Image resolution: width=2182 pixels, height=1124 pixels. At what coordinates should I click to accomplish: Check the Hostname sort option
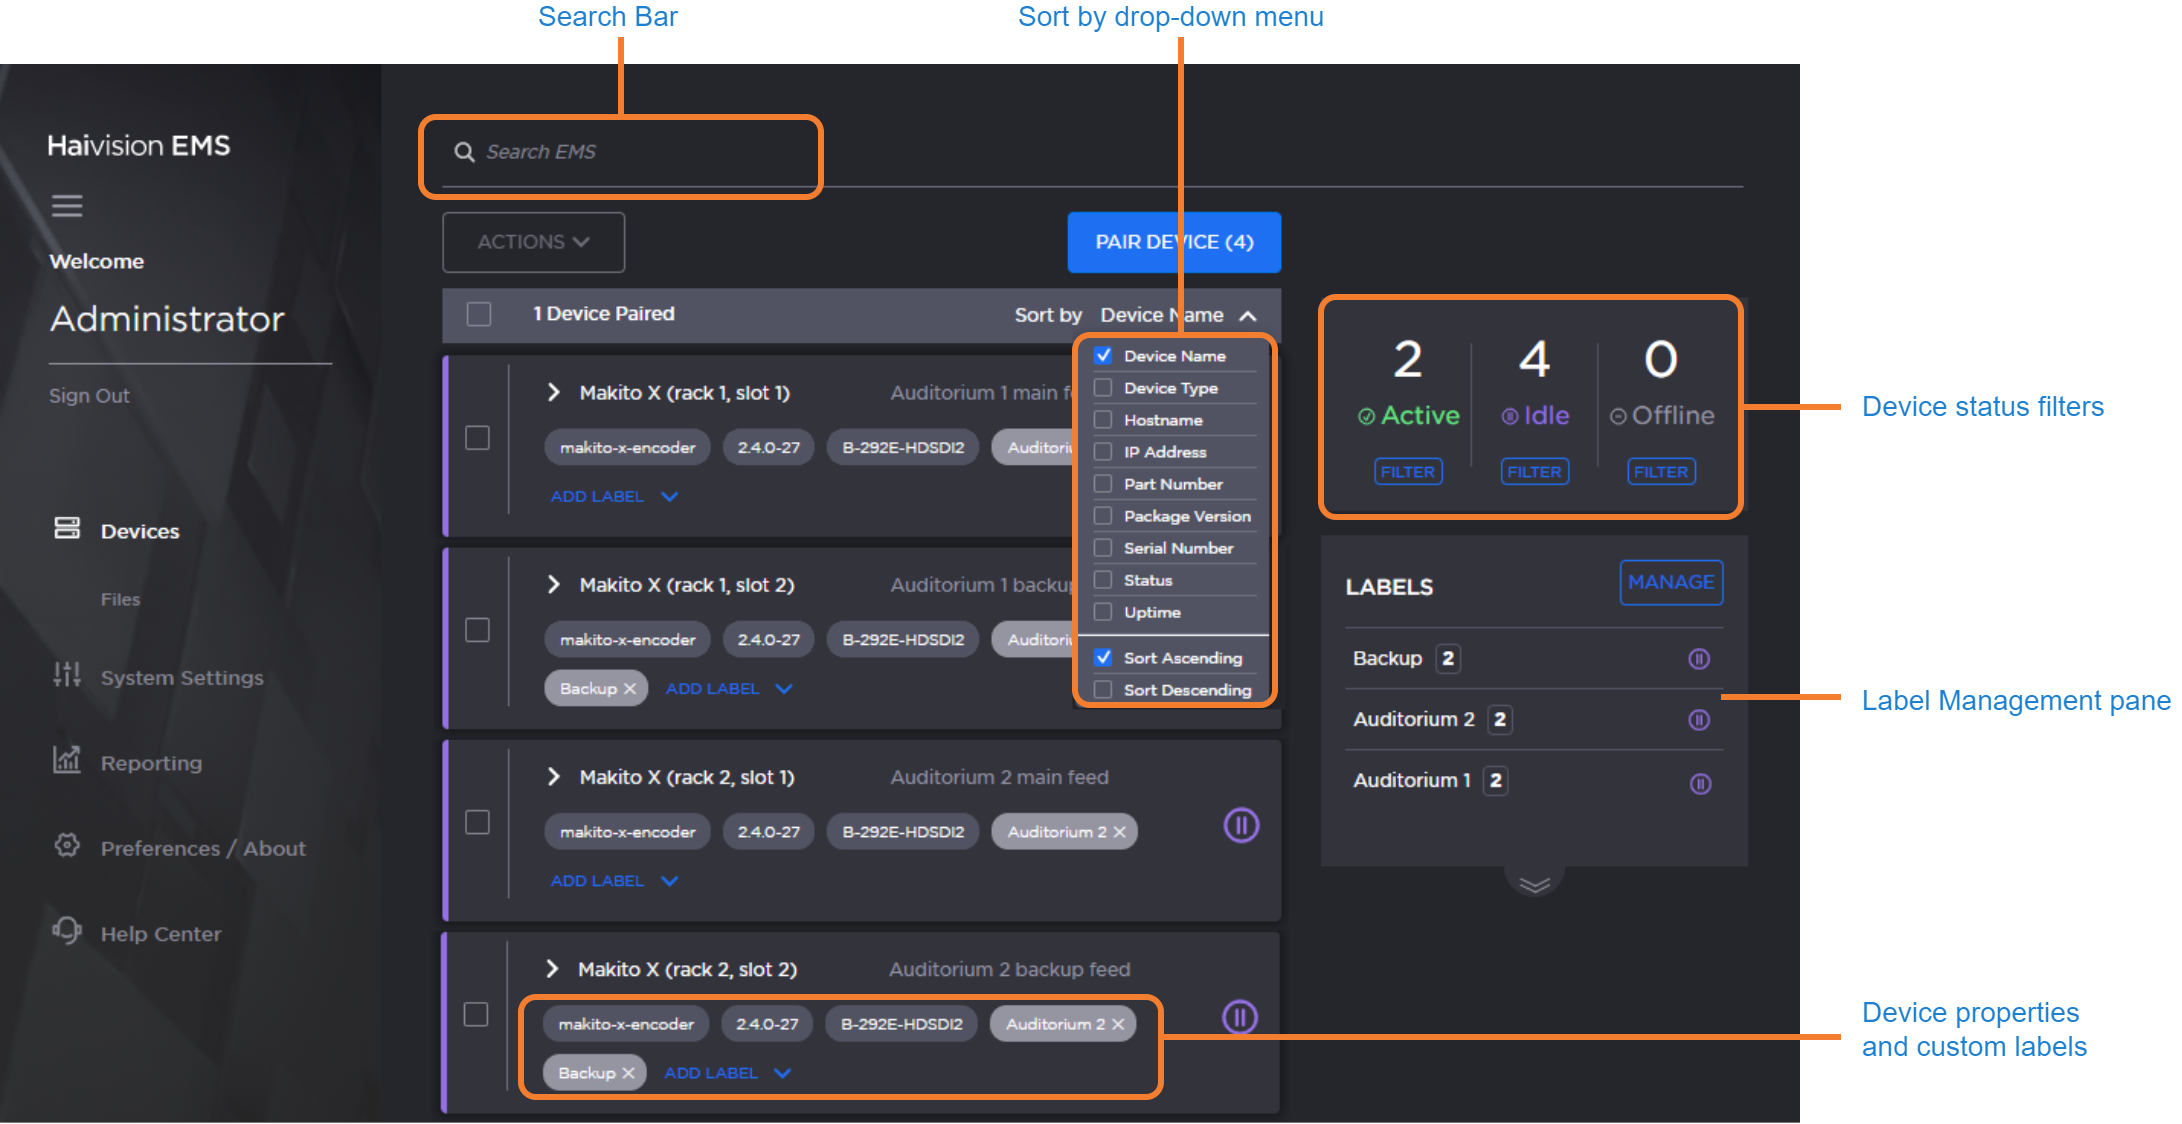(1103, 420)
